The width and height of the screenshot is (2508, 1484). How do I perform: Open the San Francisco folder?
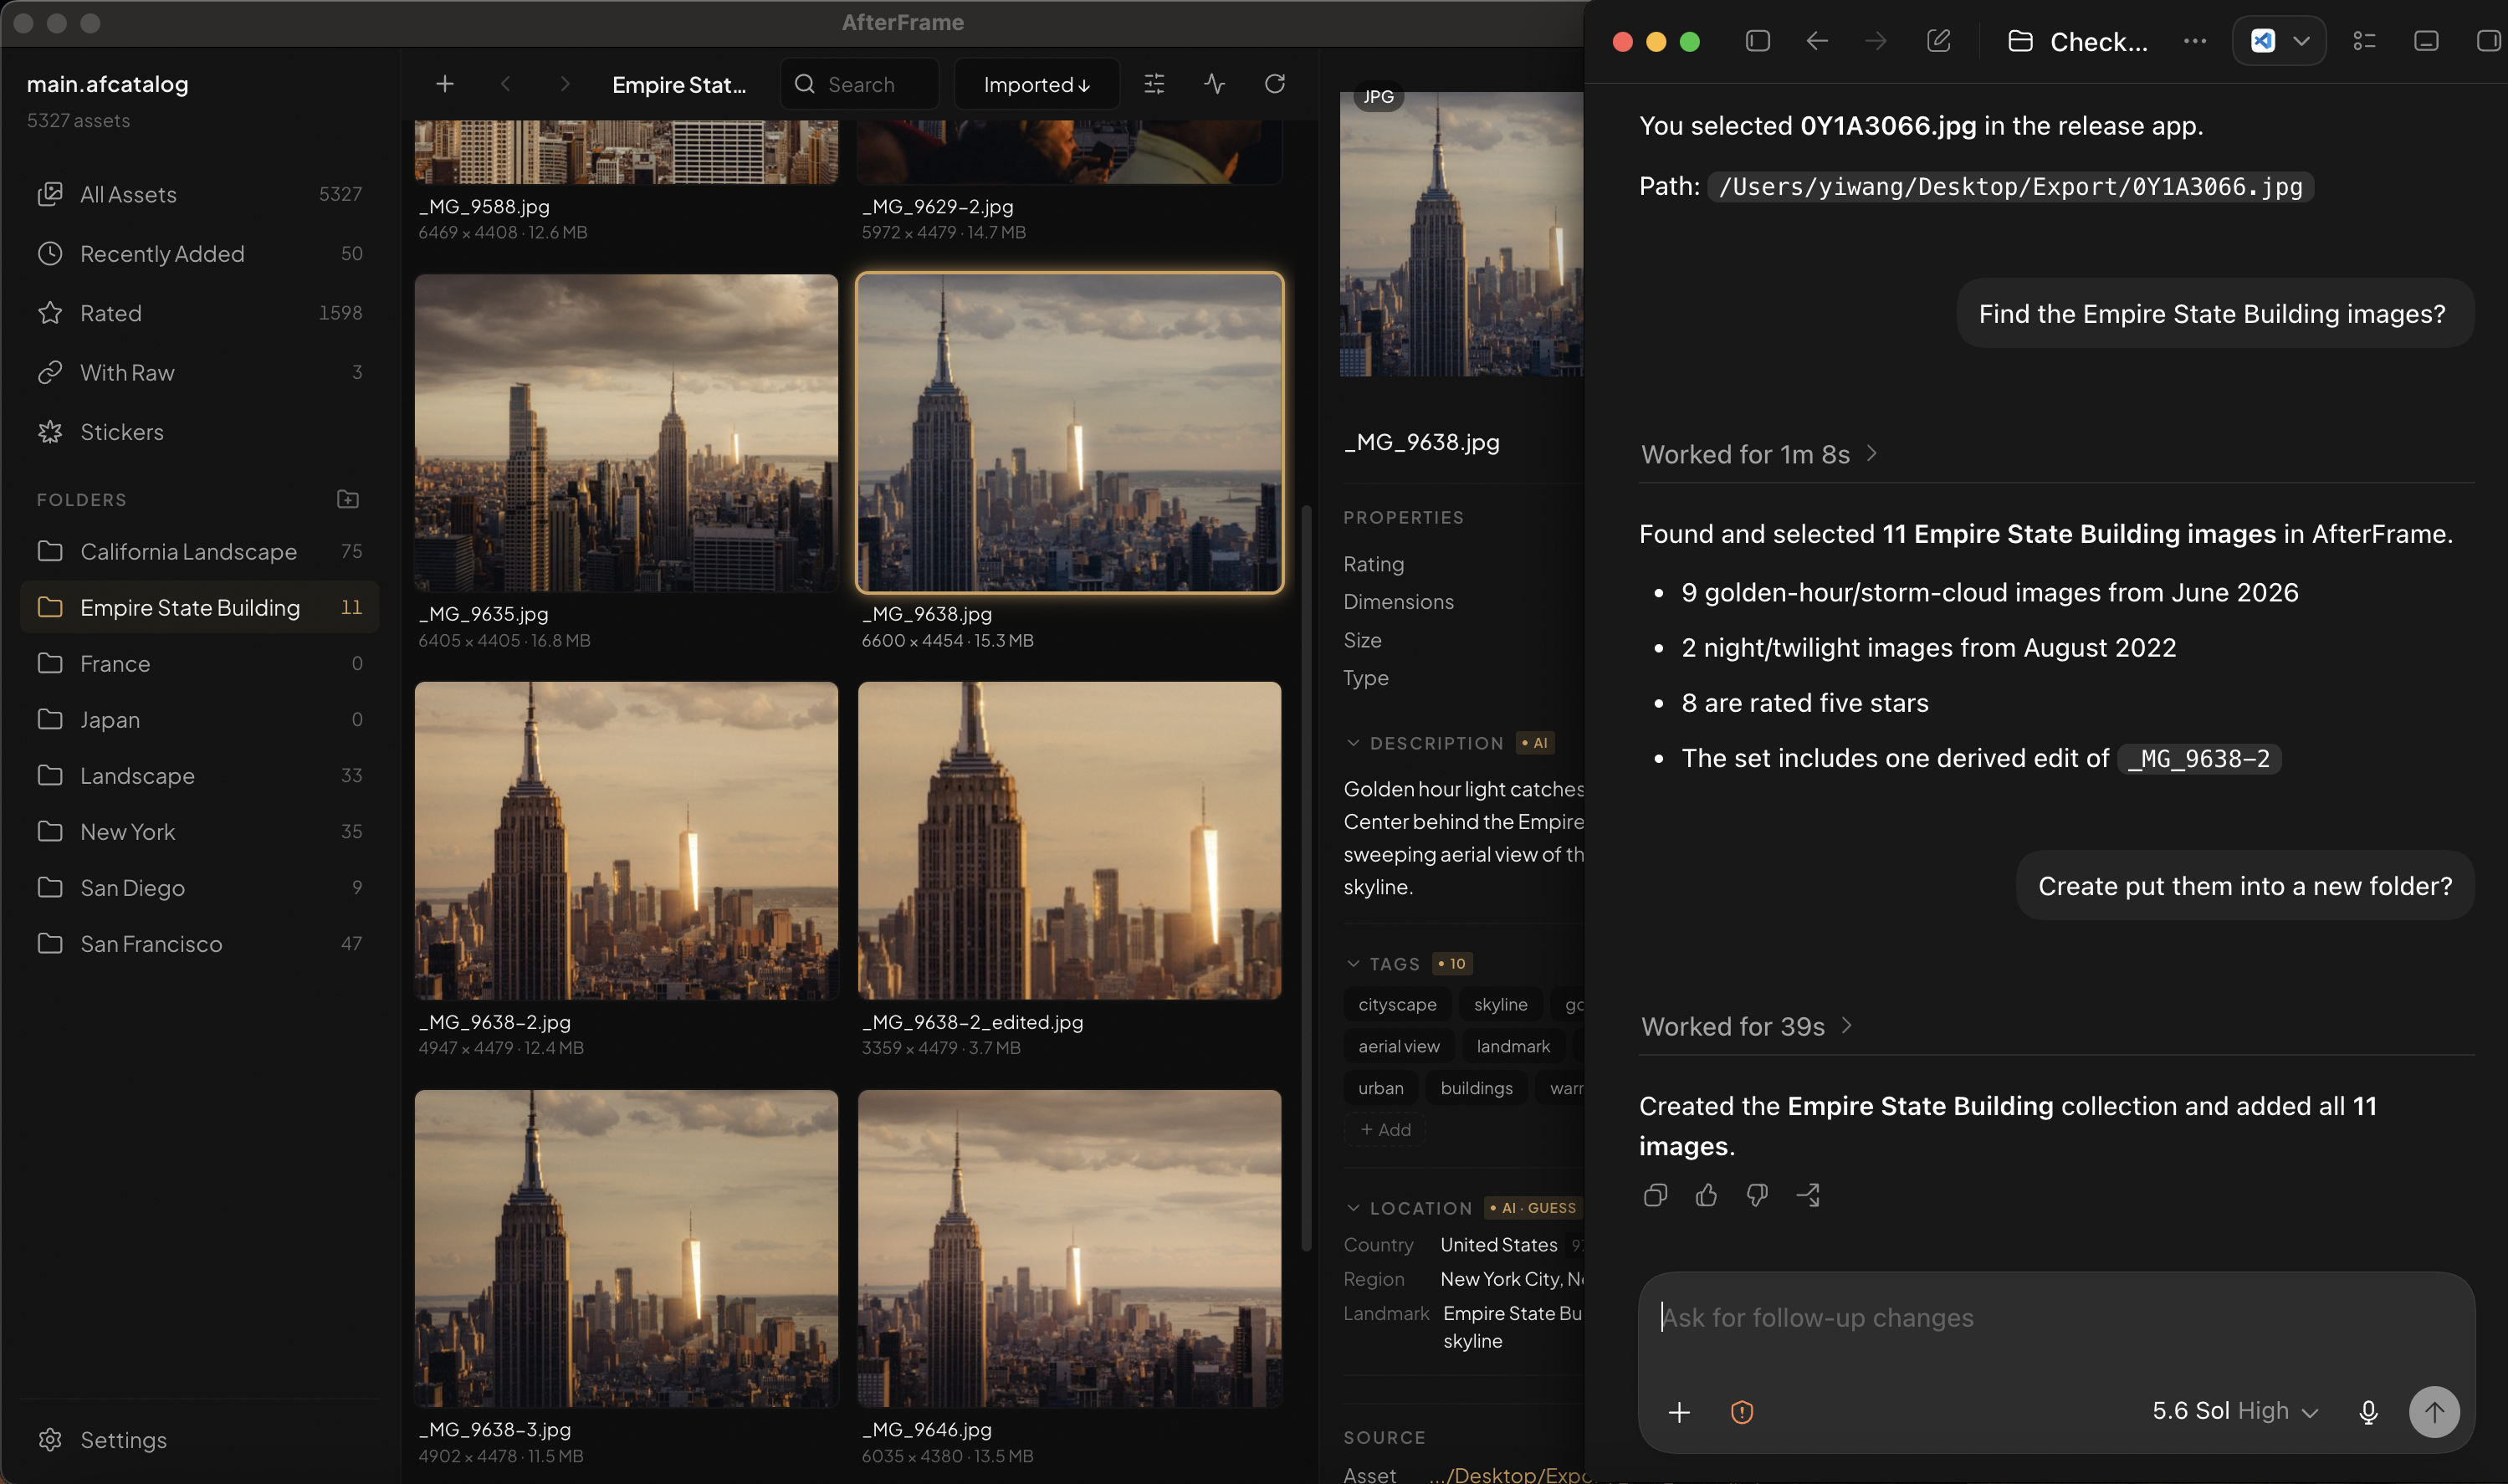(200, 943)
